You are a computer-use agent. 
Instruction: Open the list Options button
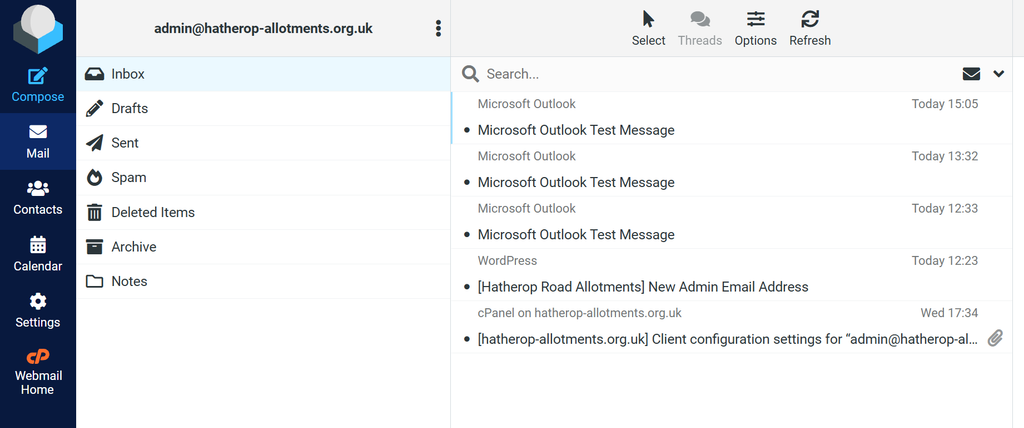756,29
